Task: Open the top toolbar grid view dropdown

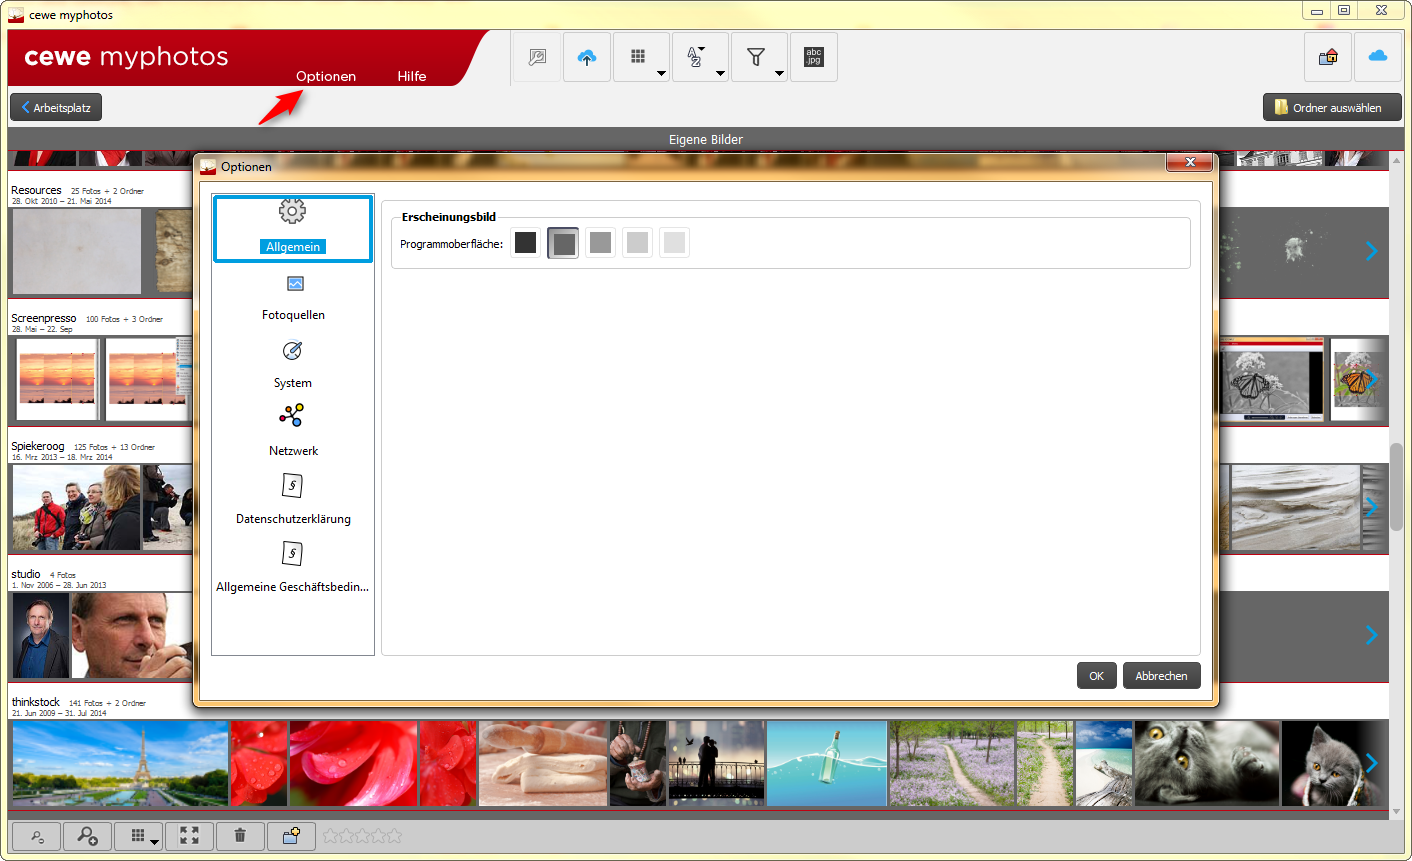Action: coord(641,57)
